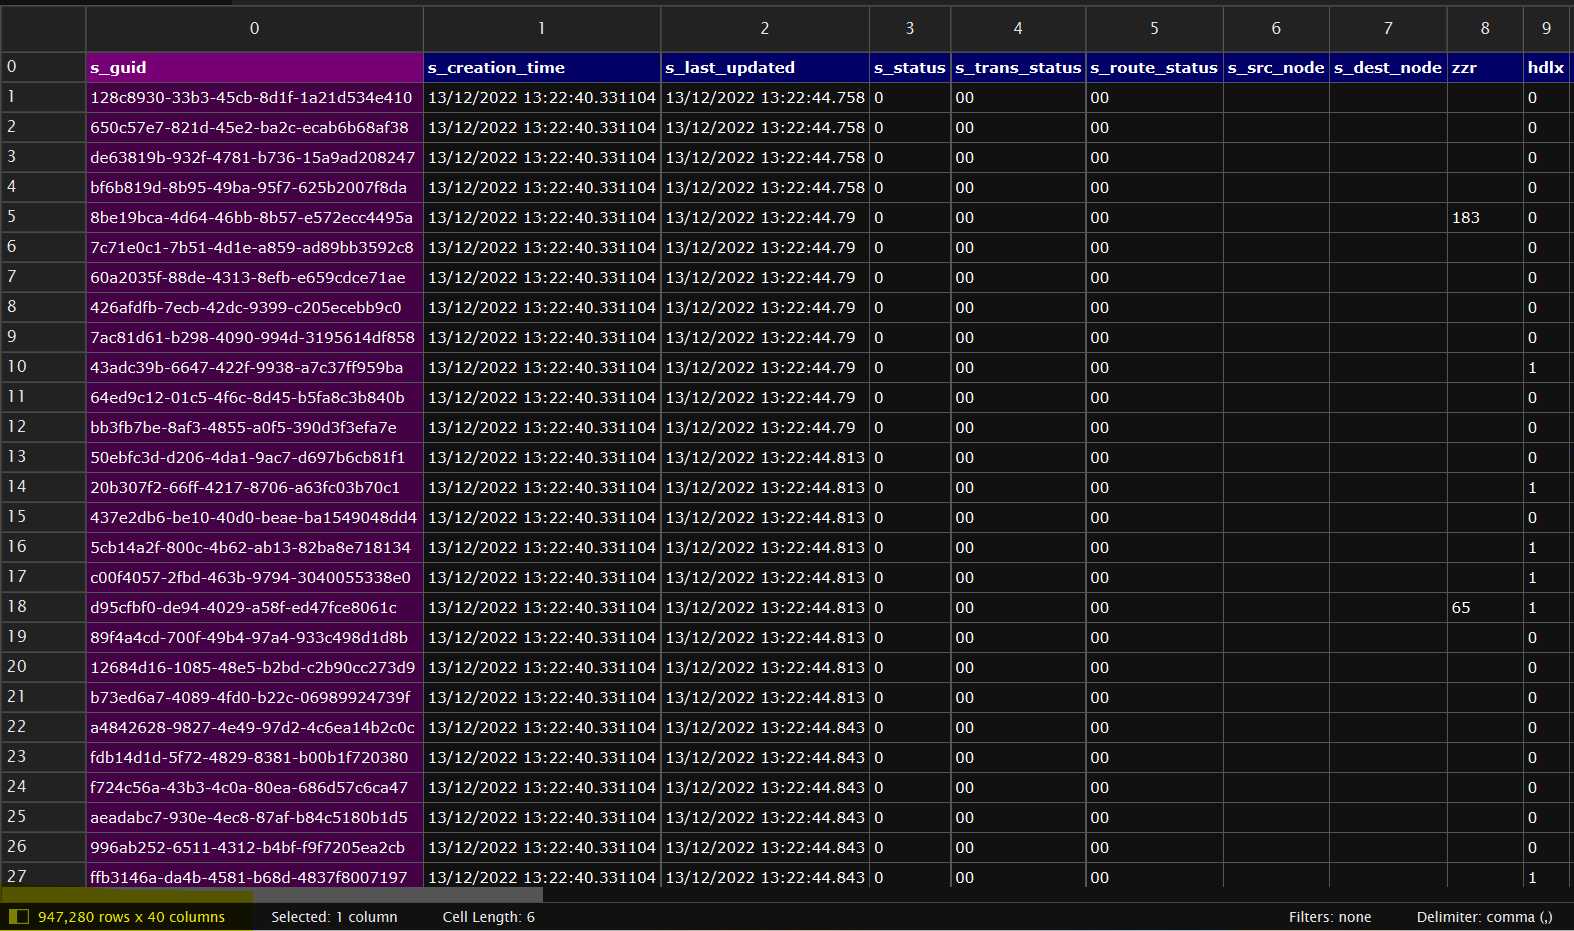1574x931 pixels.
Task: Click the status bar table icon beside row count
Action: point(18,917)
